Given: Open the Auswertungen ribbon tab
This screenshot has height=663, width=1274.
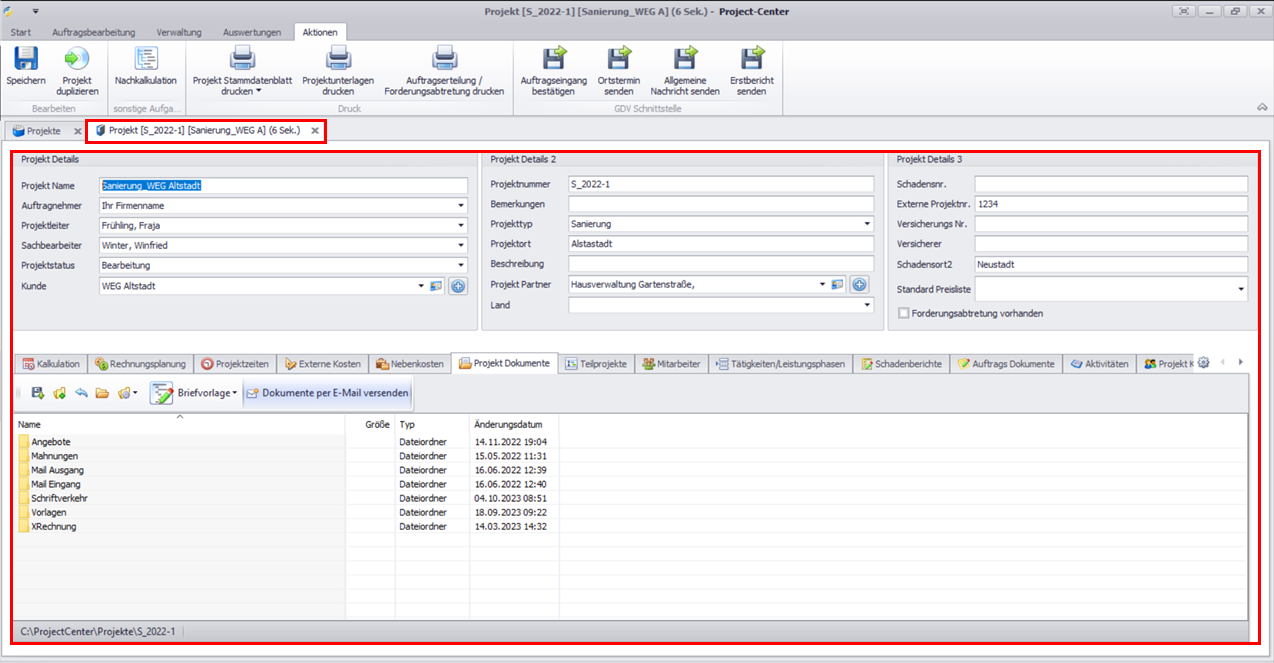Looking at the screenshot, I should click(x=252, y=32).
